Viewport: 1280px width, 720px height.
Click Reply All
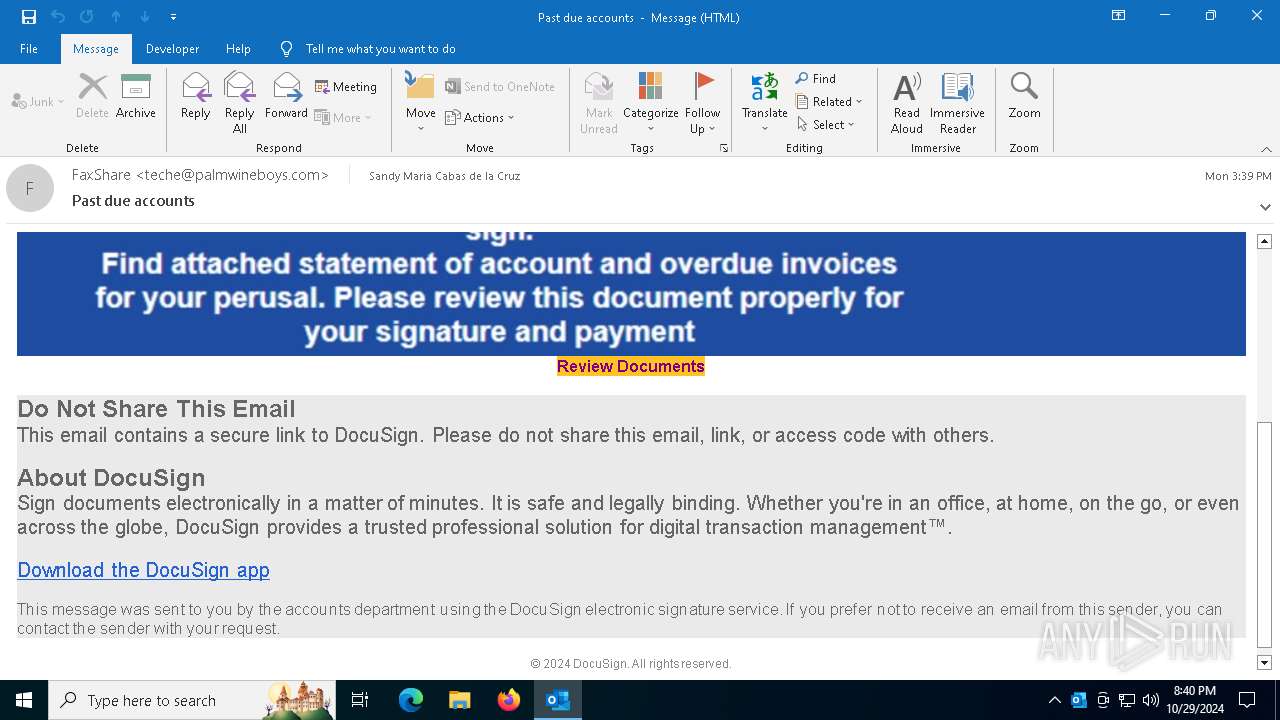(x=240, y=102)
